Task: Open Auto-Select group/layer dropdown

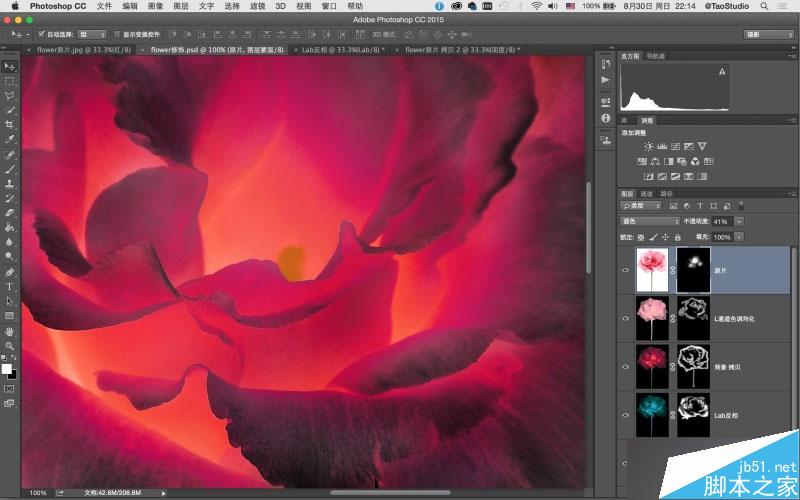Action: [92, 34]
